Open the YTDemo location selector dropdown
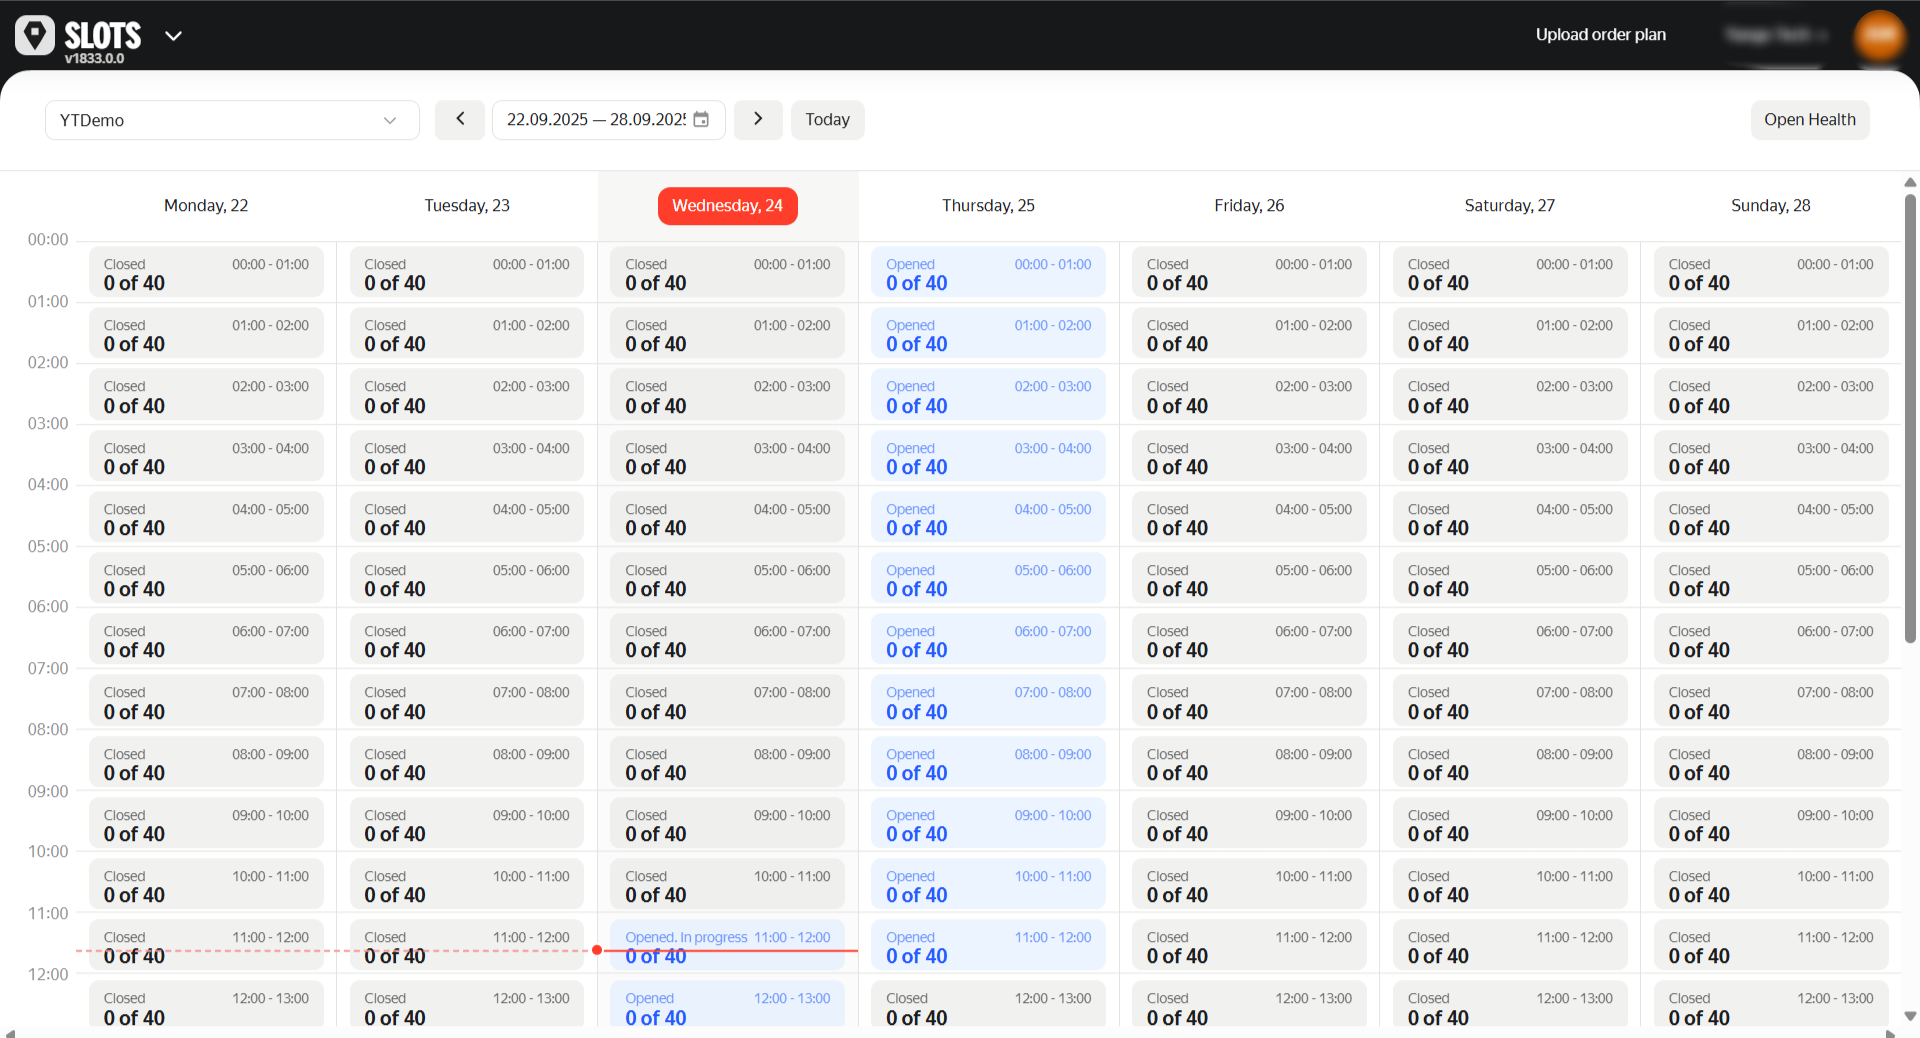This screenshot has height=1038, width=1920. (x=232, y=119)
